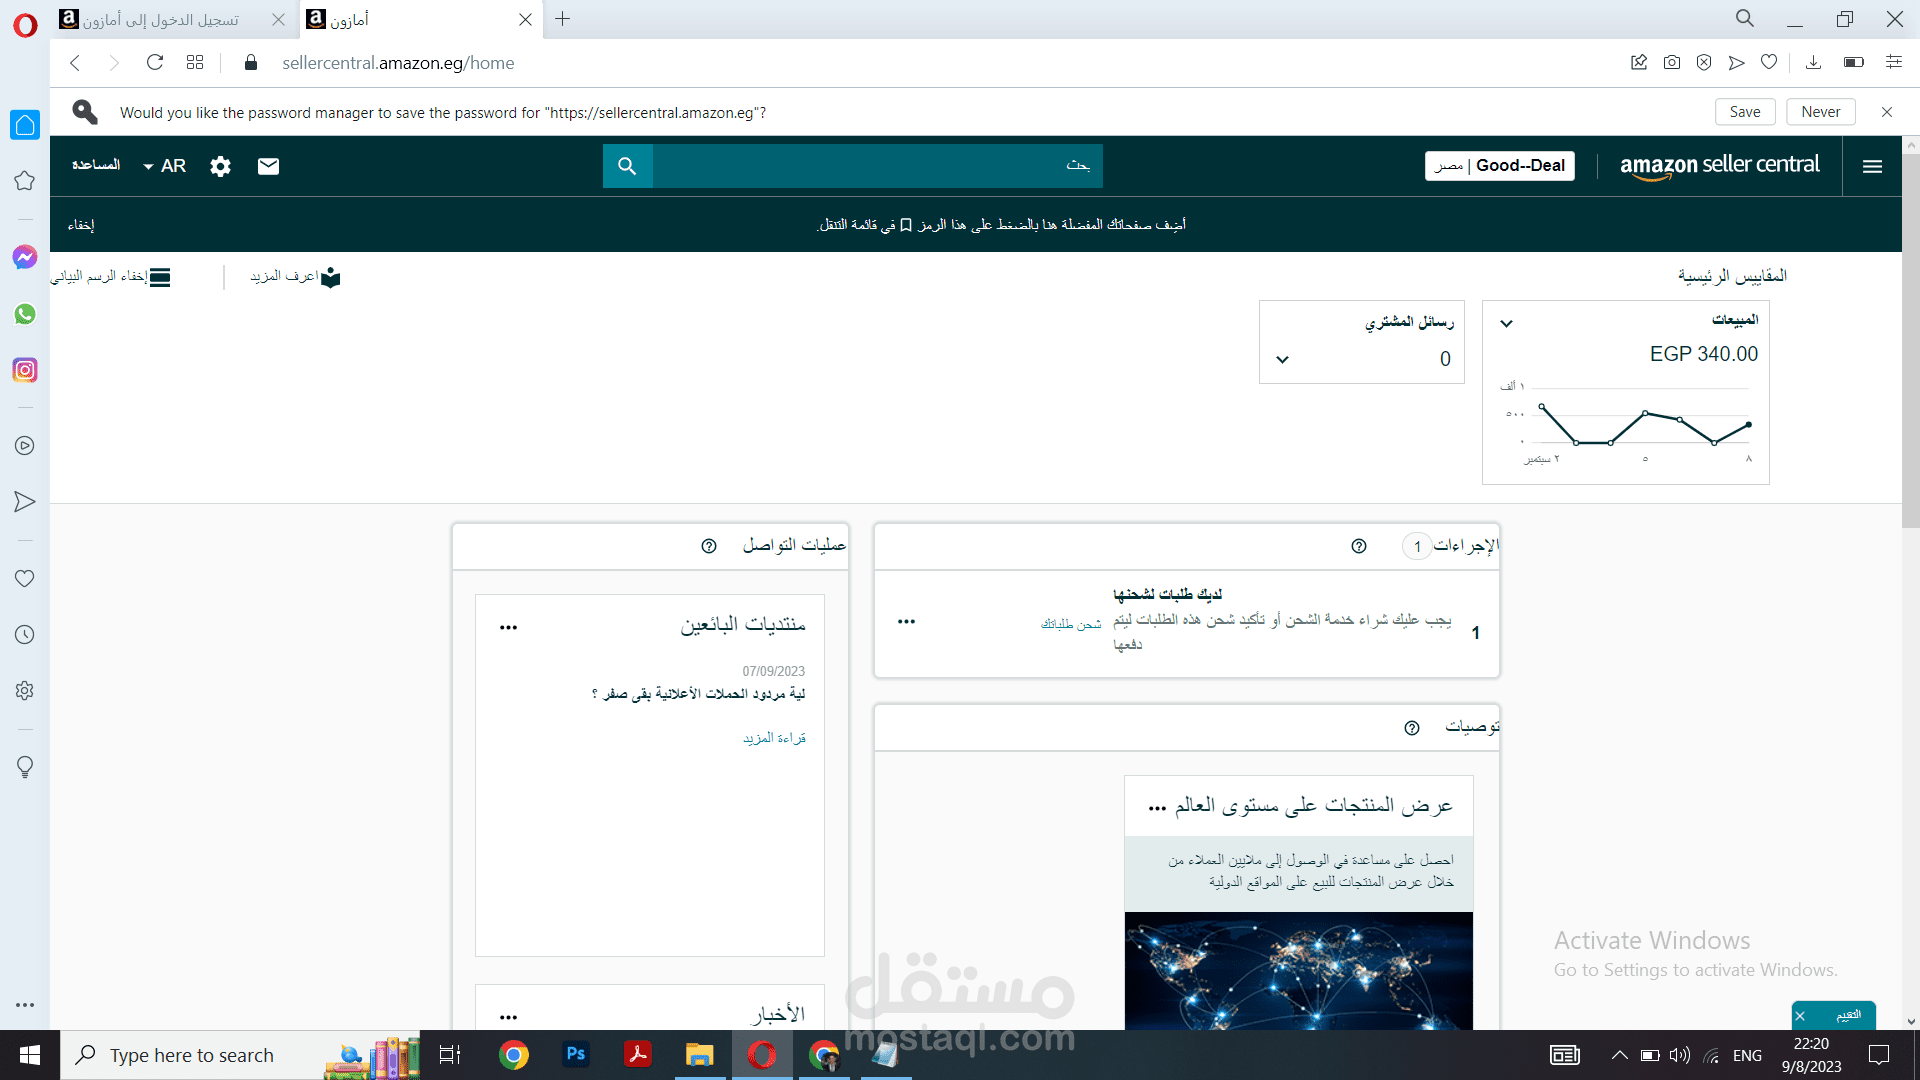
Task: Open Windows Start menu
Action: tap(30, 1055)
